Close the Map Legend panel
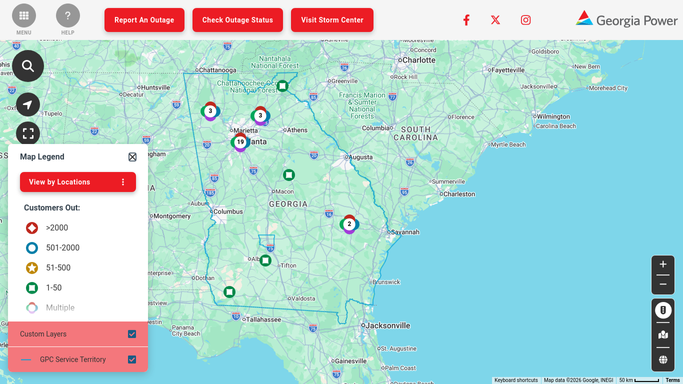683x384 pixels. click(132, 157)
